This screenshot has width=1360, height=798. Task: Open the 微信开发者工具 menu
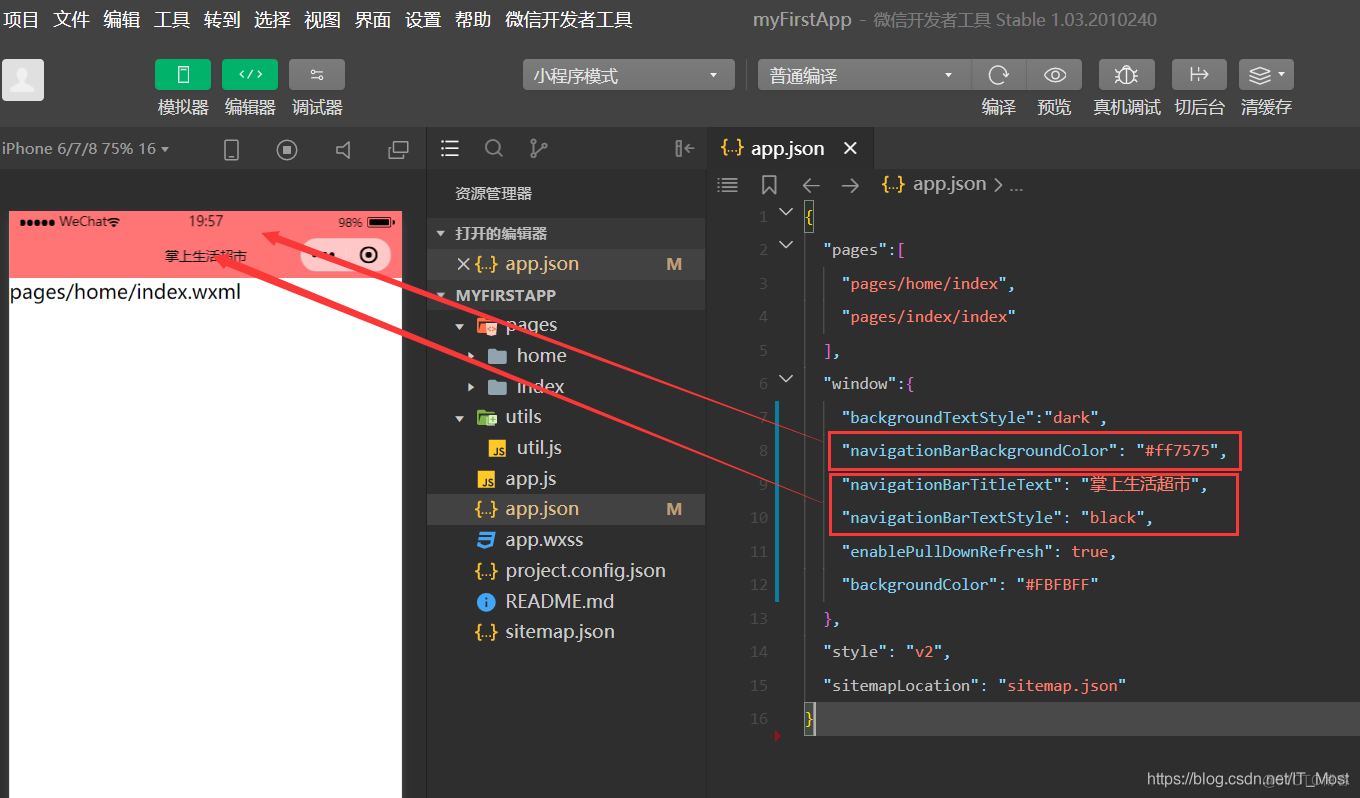569,20
